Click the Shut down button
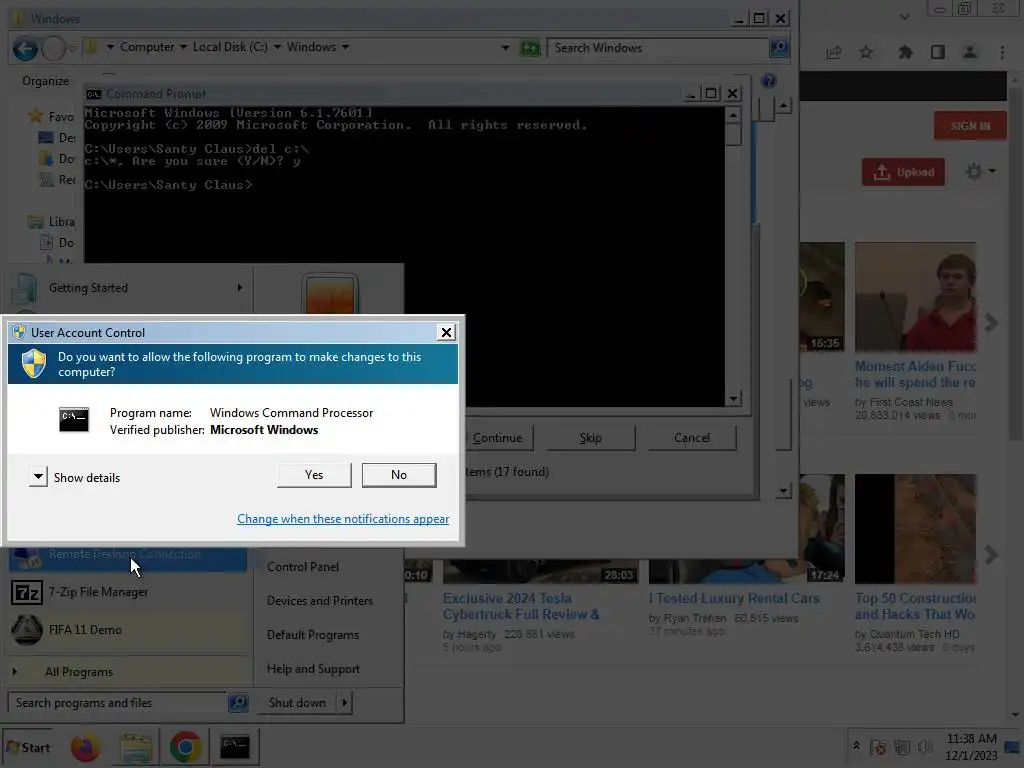The width and height of the screenshot is (1024, 768). (x=297, y=703)
